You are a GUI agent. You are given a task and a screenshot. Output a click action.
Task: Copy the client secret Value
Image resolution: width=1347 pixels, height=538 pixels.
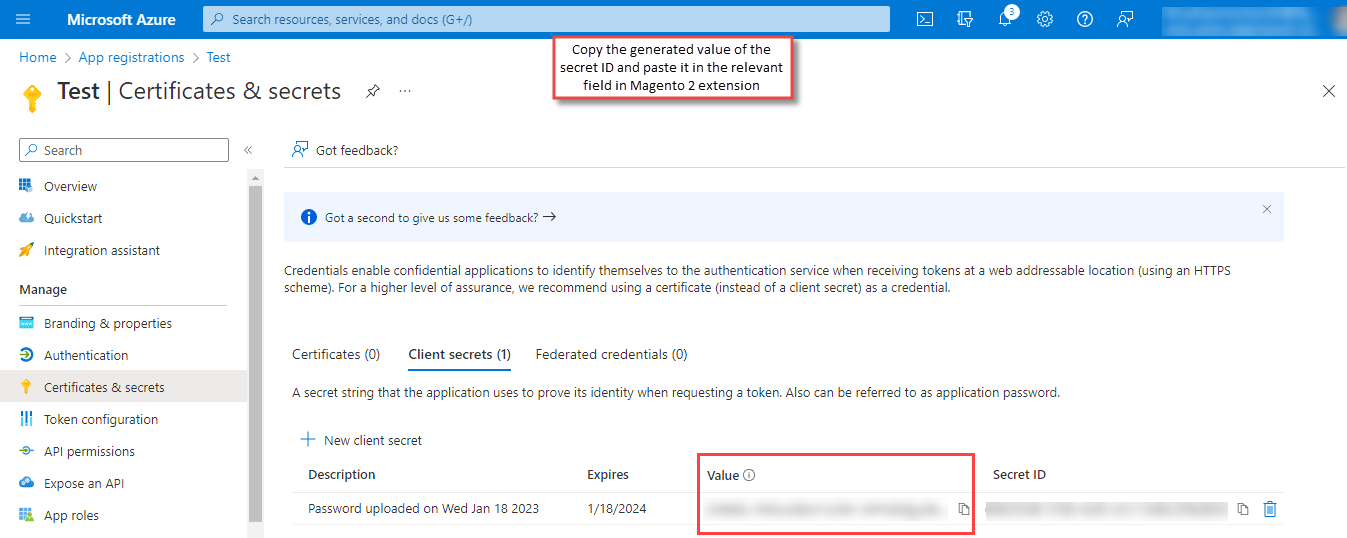(x=963, y=509)
